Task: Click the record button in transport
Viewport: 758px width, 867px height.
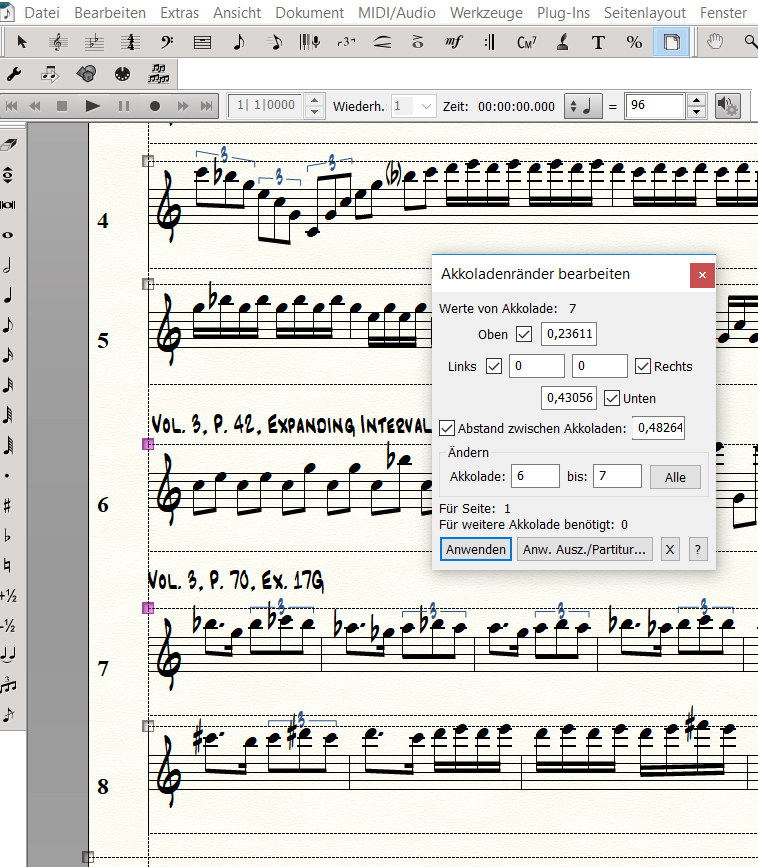Action: coord(155,106)
